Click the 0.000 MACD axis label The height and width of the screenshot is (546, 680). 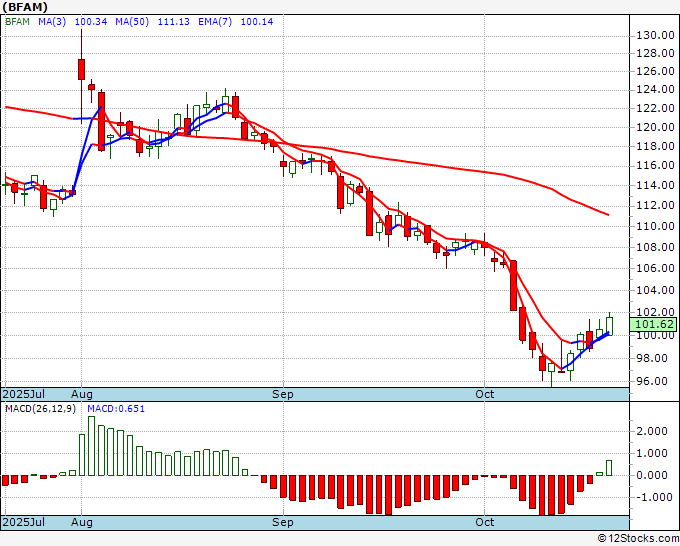point(651,475)
